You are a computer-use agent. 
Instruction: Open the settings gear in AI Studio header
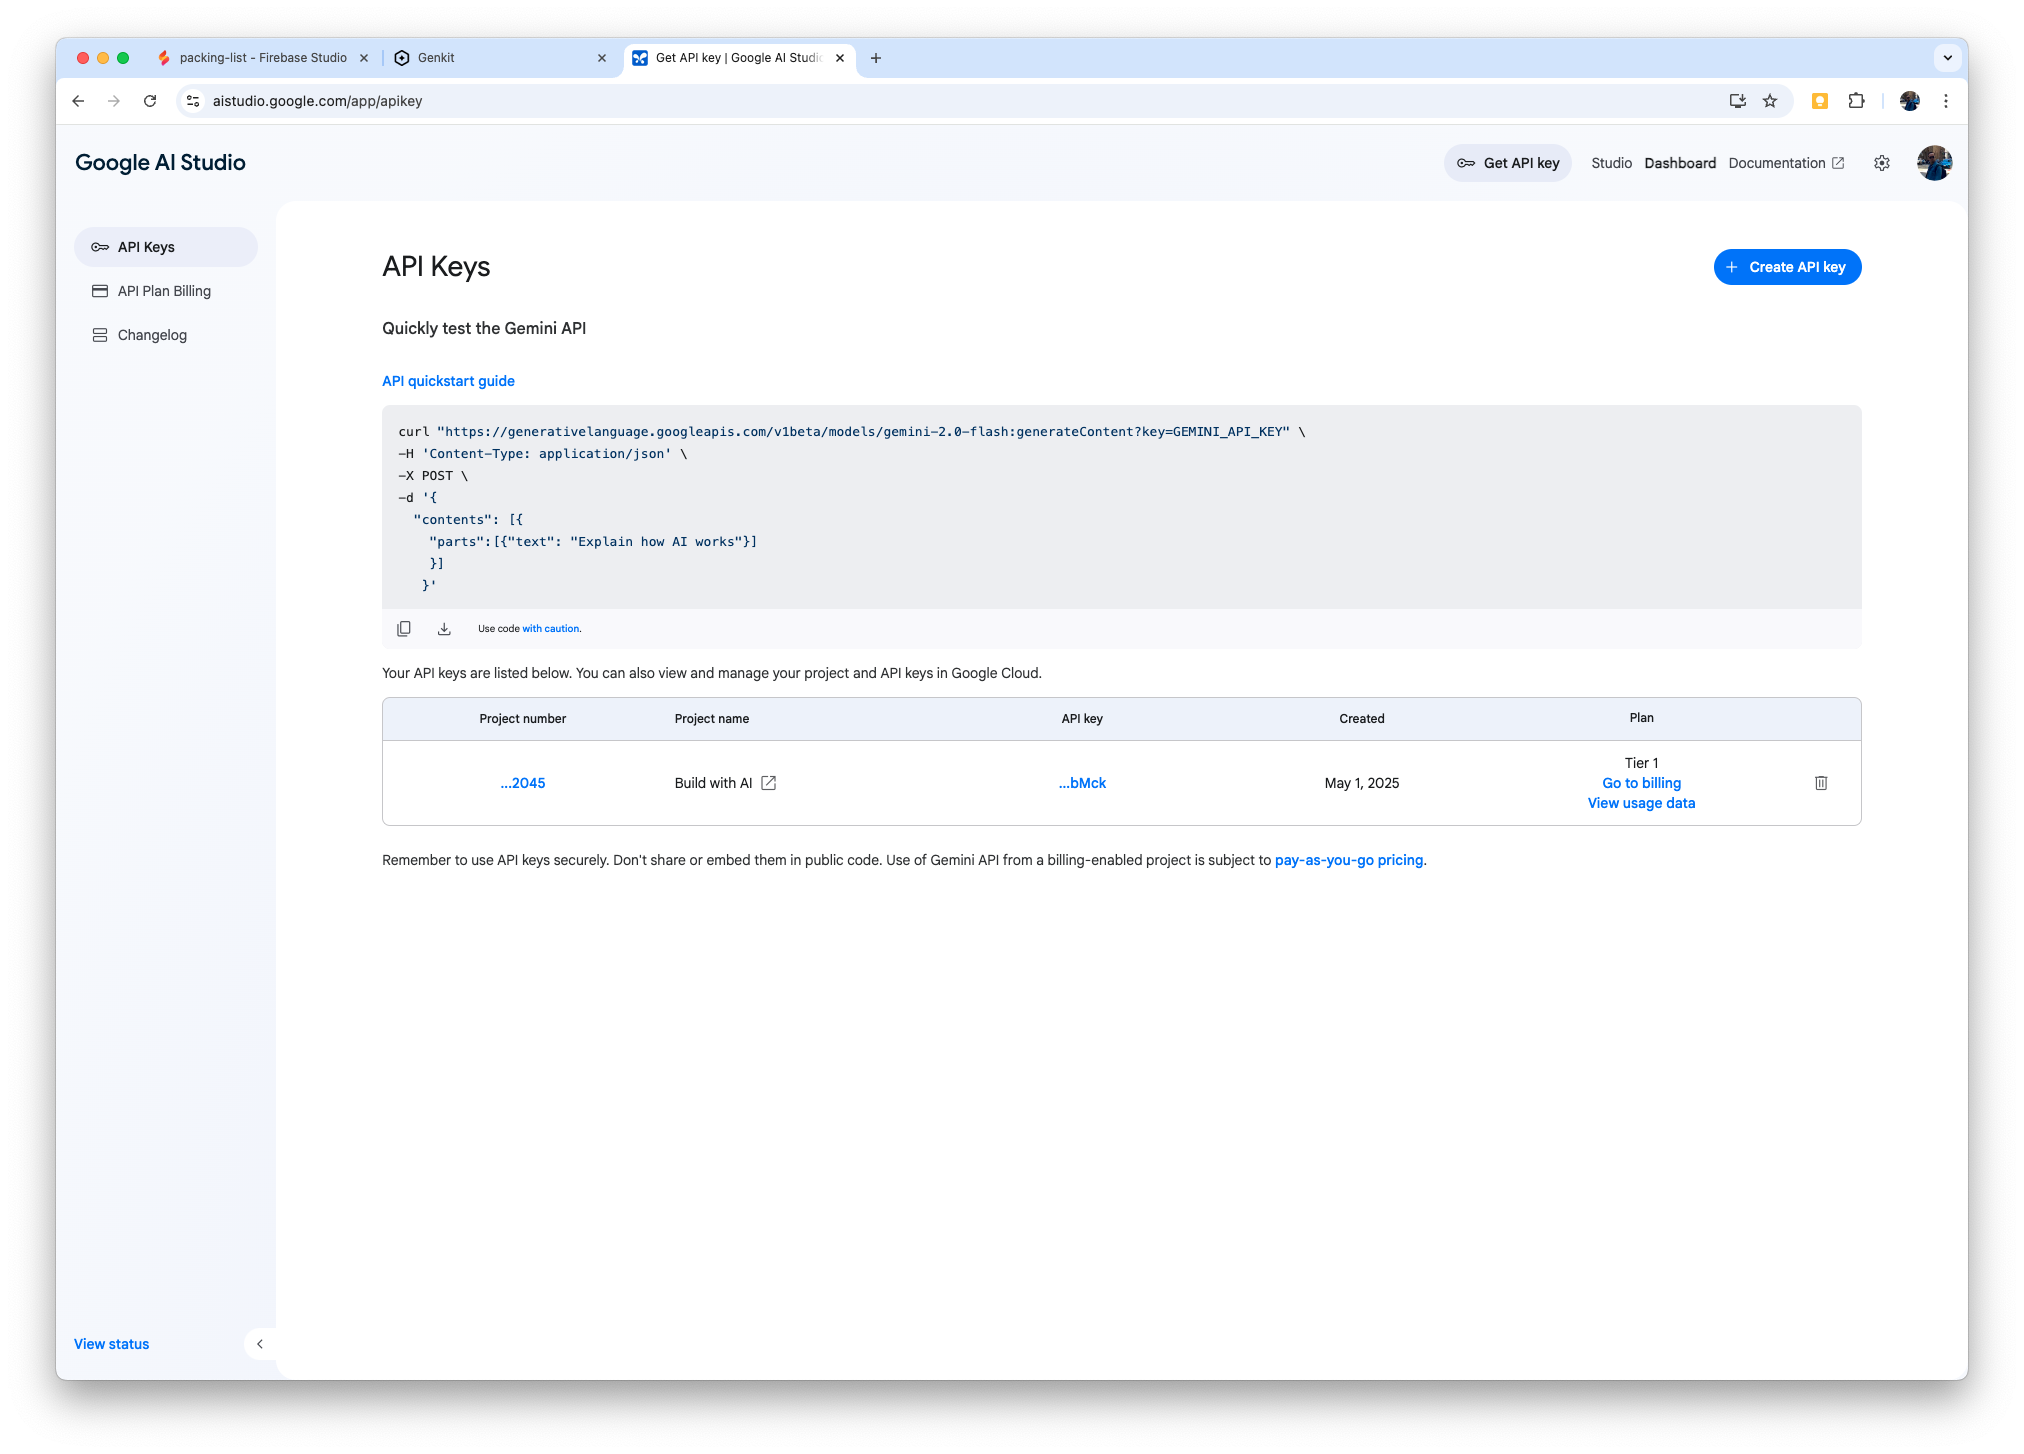click(x=1882, y=163)
